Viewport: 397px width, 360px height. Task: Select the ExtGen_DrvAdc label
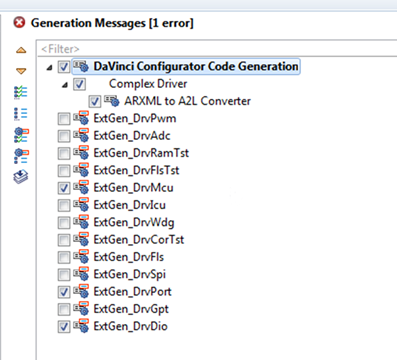(132, 136)
